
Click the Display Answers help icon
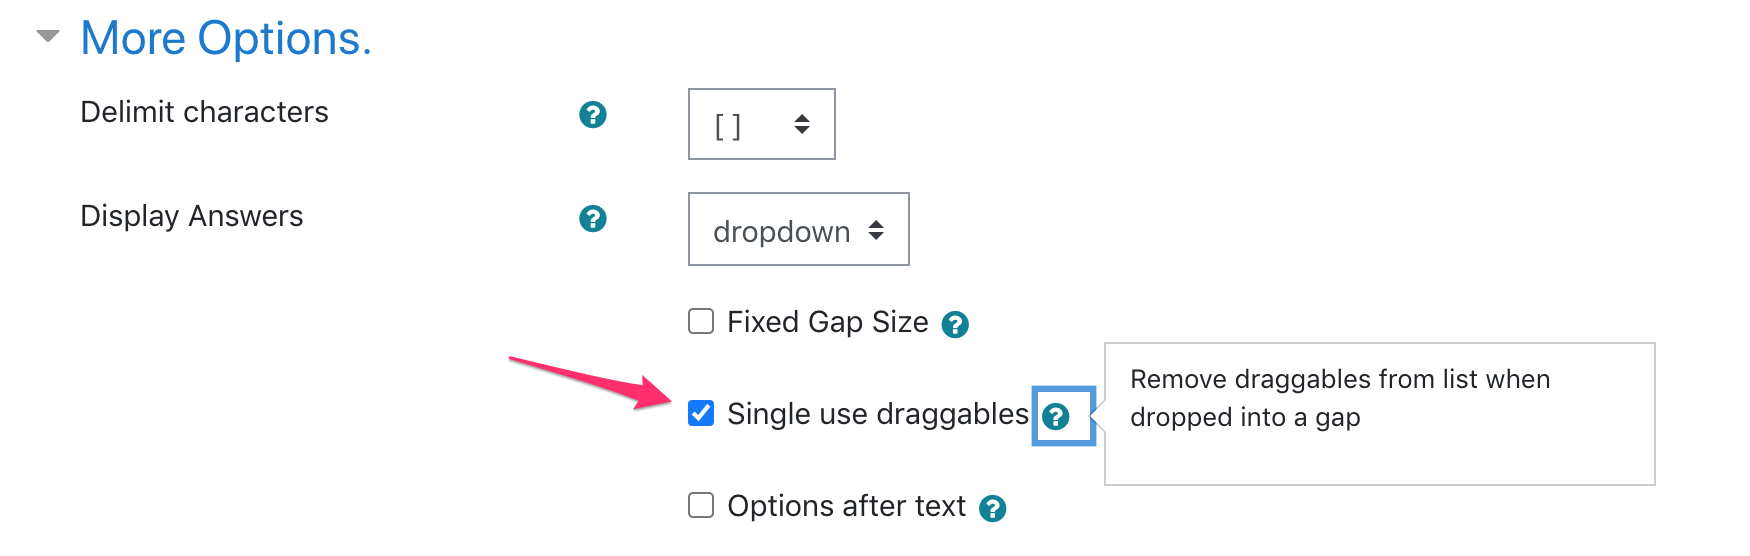593,219
